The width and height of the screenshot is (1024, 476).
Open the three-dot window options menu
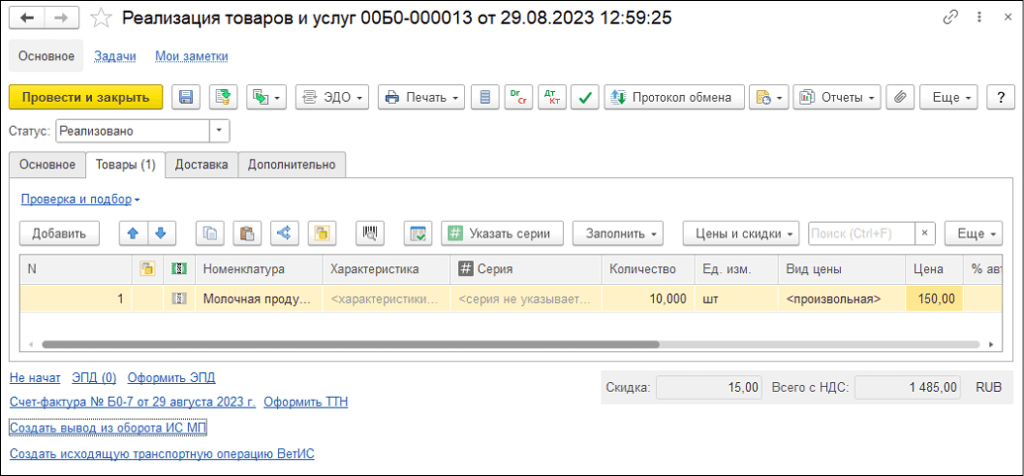(x=980, y=18)
